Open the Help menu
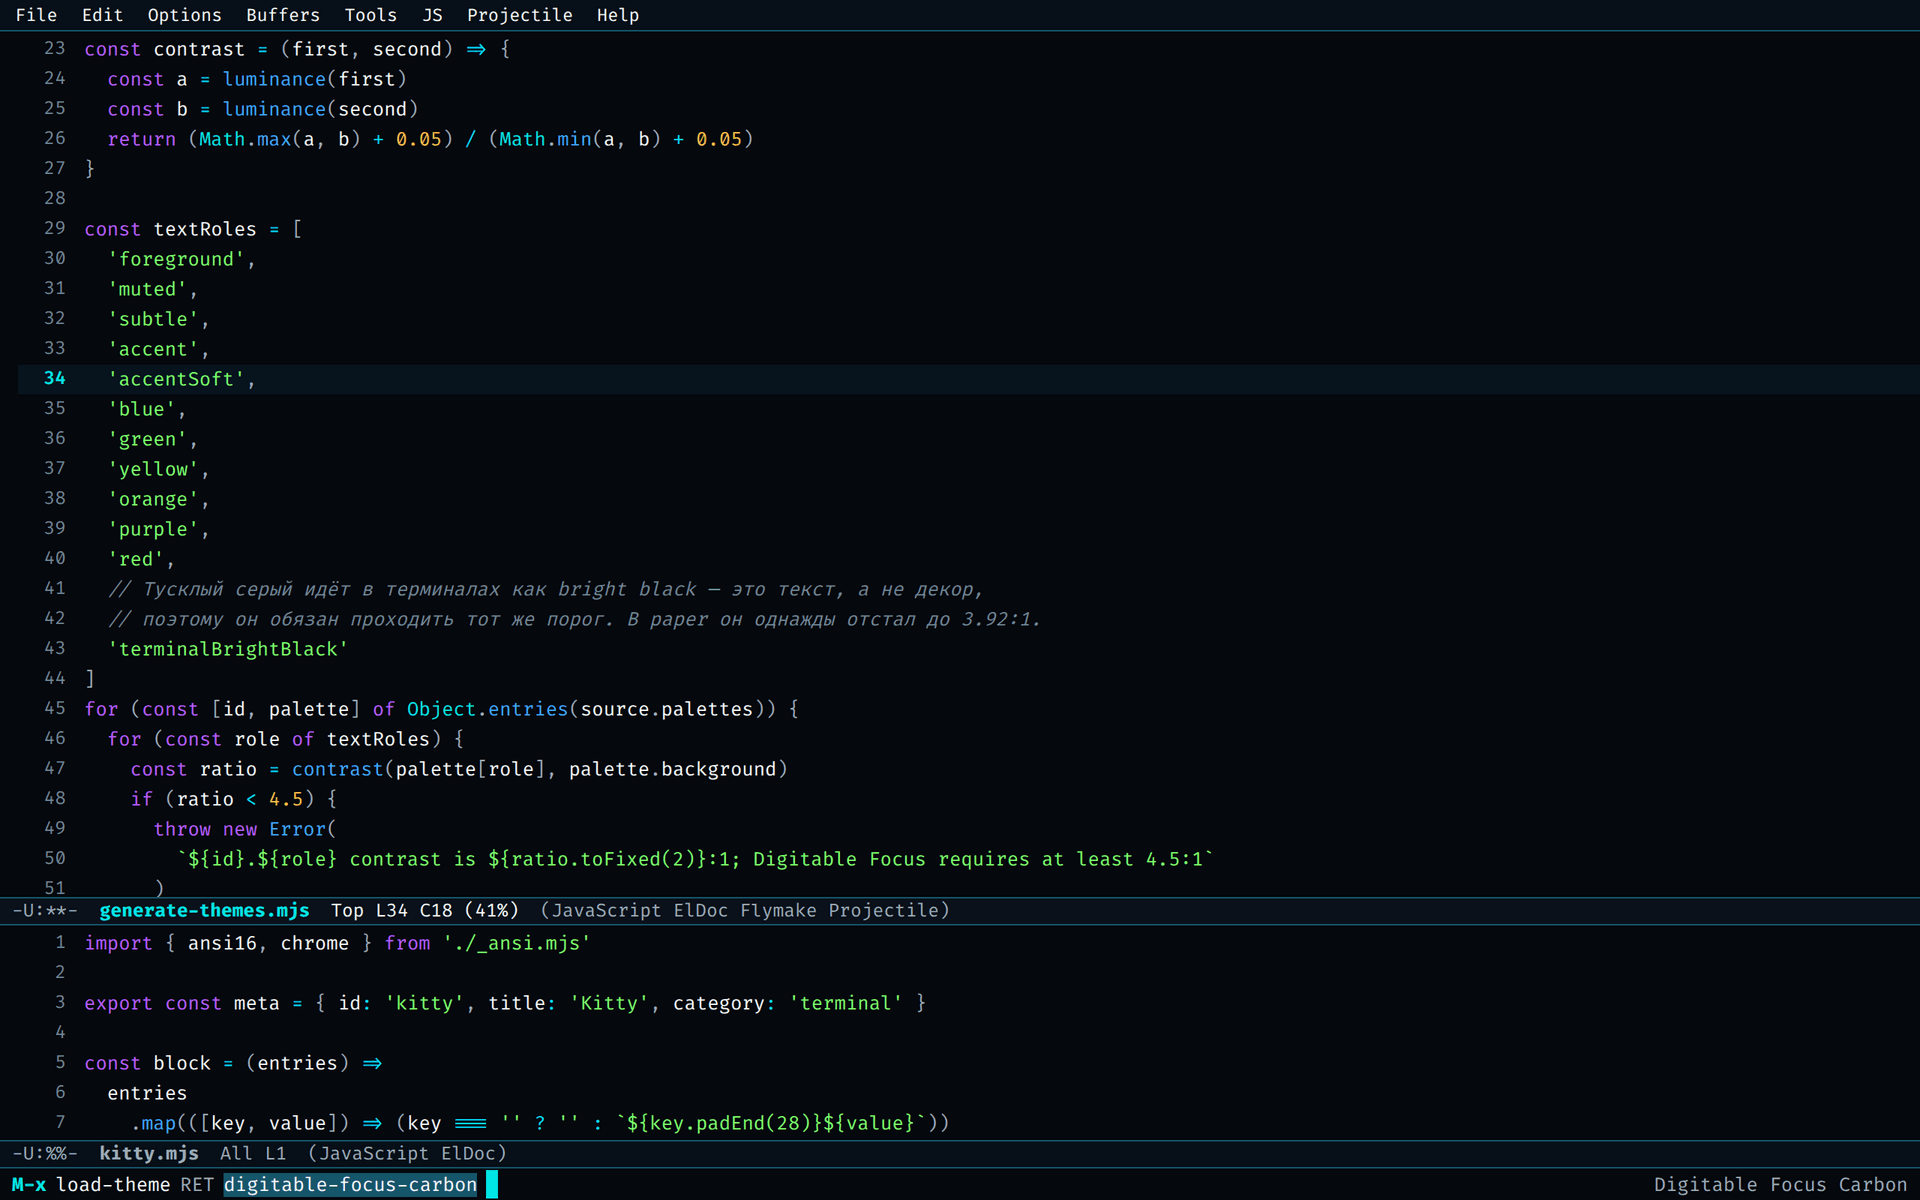1920x1200 pixels. point(617,15)
